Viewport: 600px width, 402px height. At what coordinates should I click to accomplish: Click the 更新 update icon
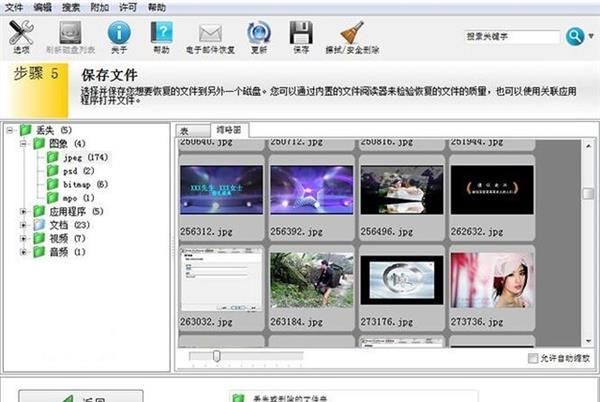[259, 33]
